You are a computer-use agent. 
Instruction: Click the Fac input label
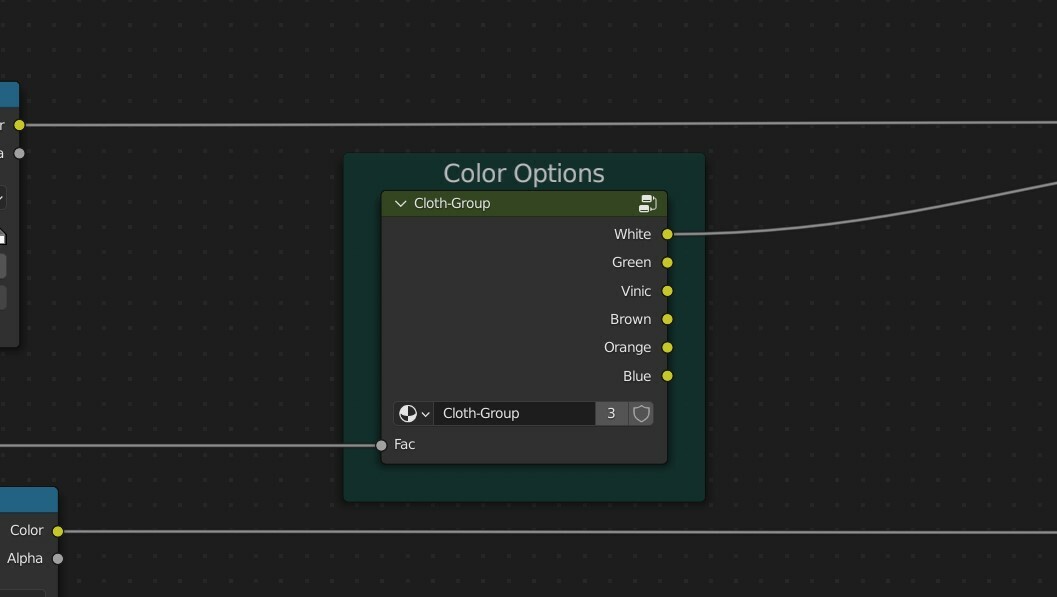point(404,445)
